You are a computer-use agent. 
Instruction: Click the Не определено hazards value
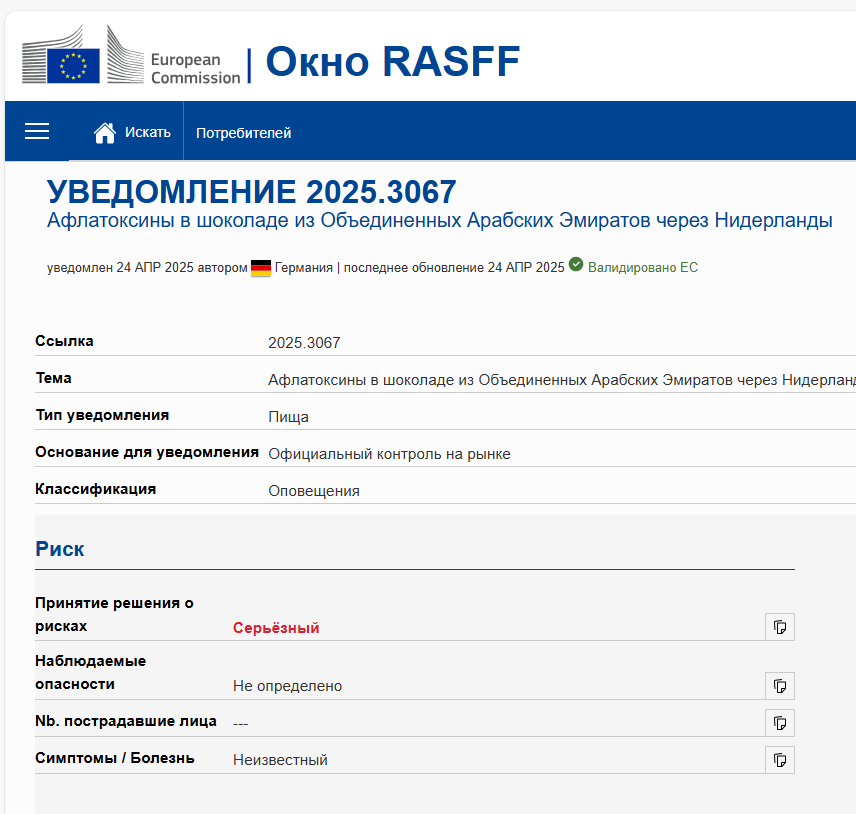click(287, 686)
